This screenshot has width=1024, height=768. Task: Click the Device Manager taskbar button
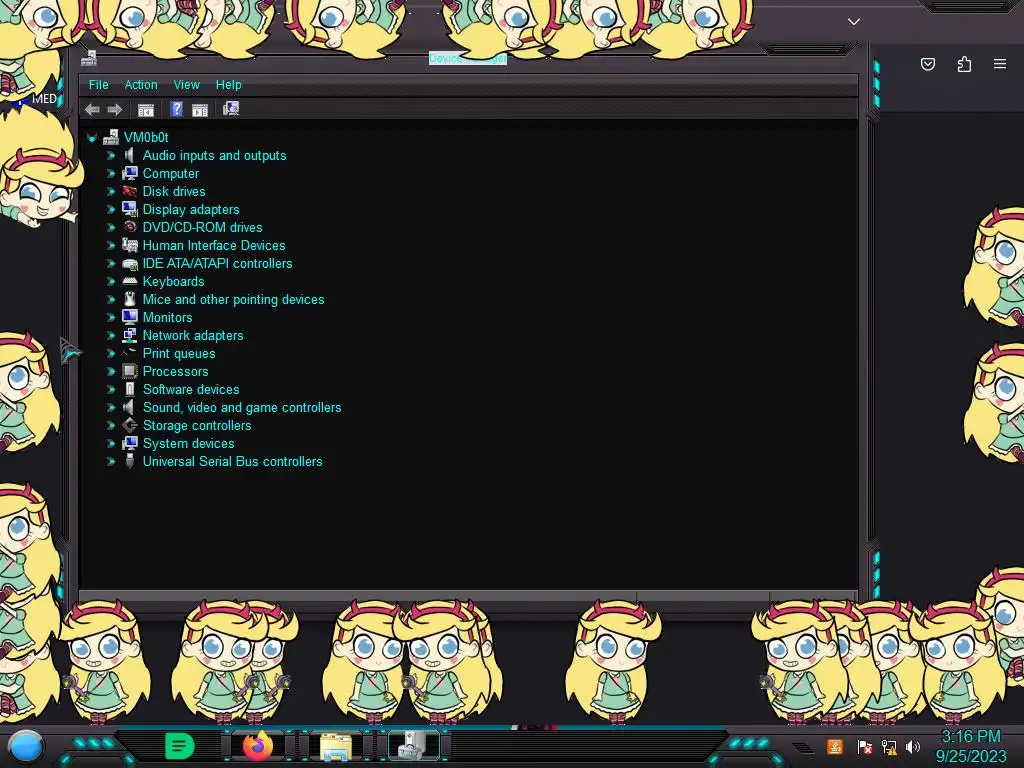coord(415,746)
